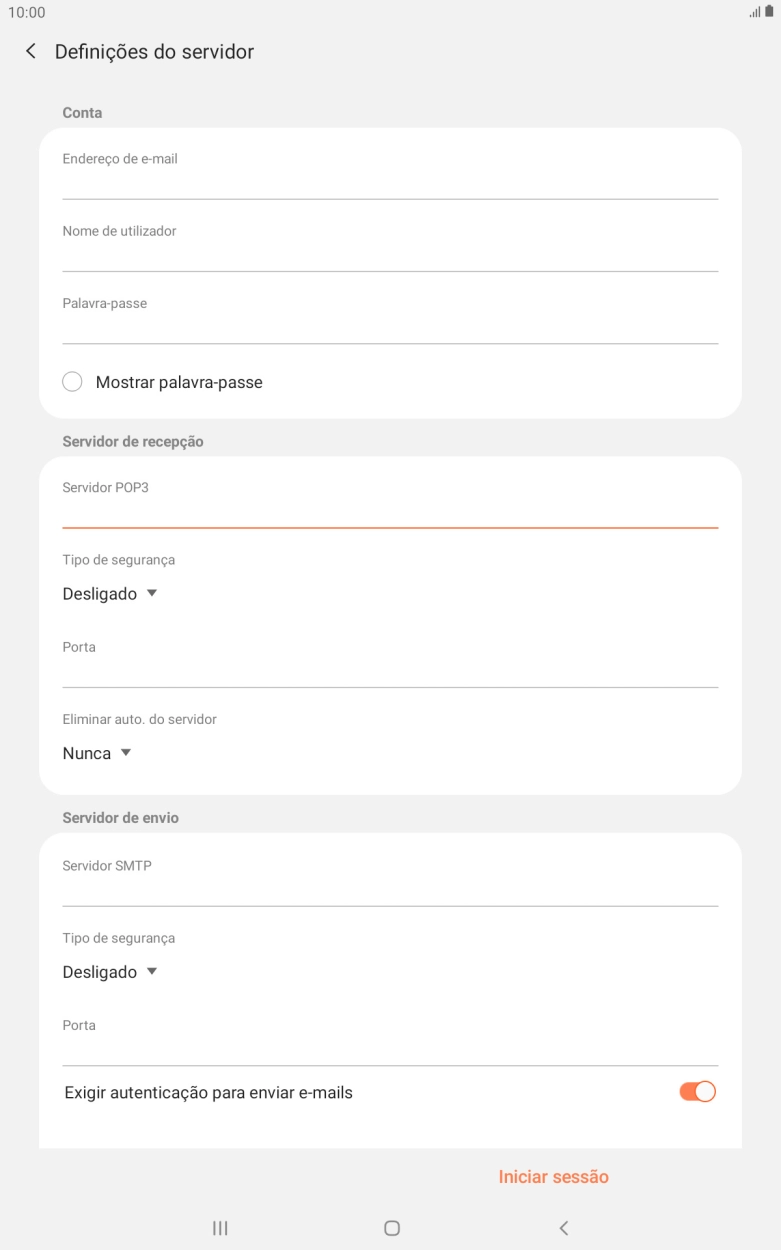Tap Iniciar sessão

553,1176
